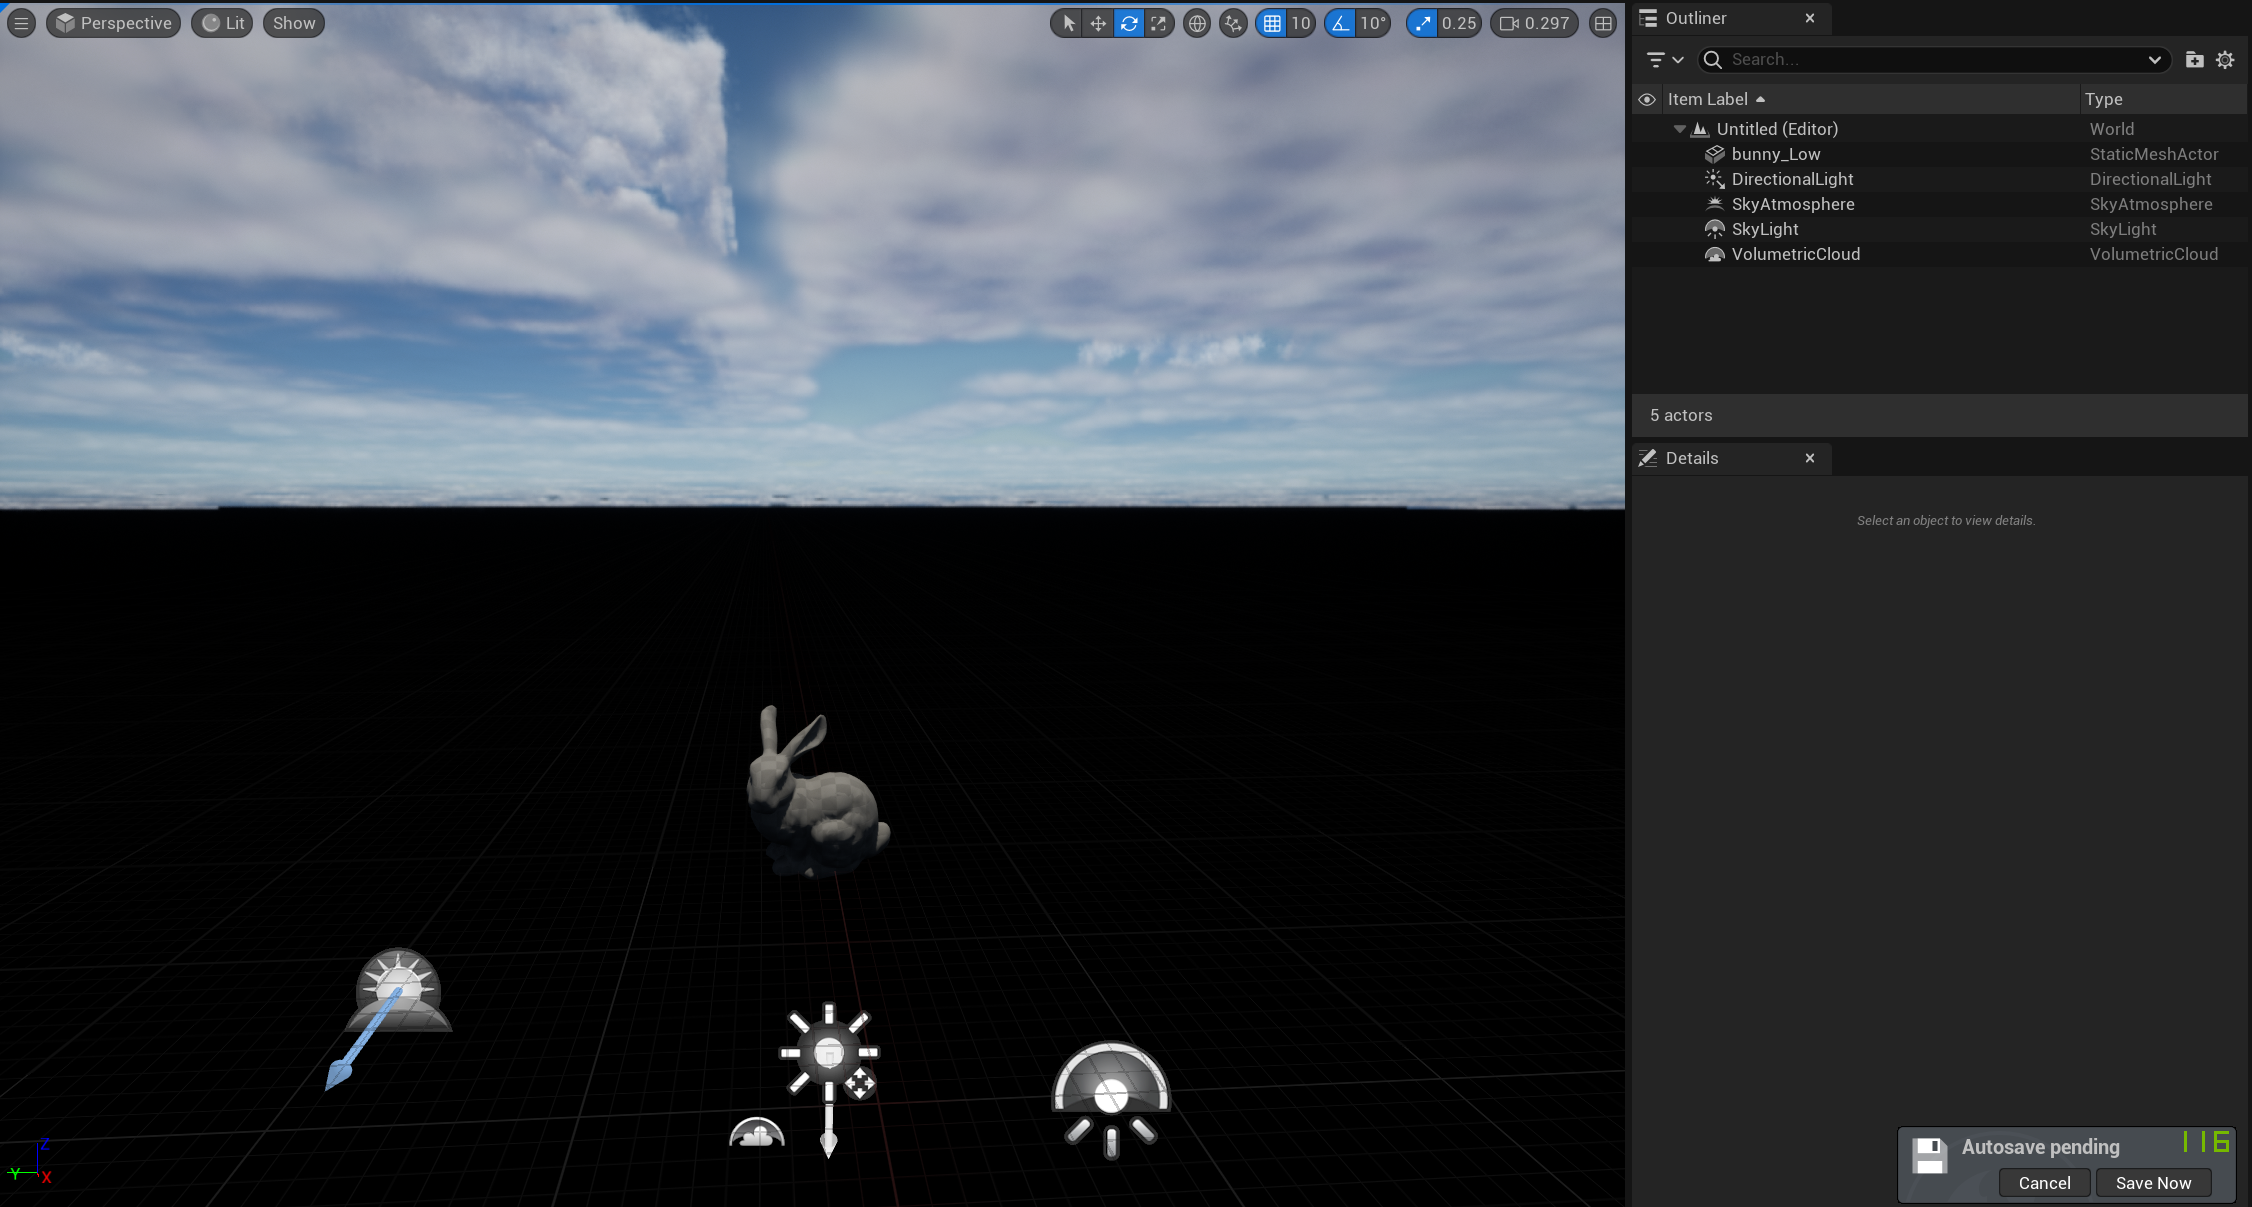The height and width of the screenshot is (1207, 2252).
Task: Toggle rotation angle snapping
Action: coord(1341,23)
